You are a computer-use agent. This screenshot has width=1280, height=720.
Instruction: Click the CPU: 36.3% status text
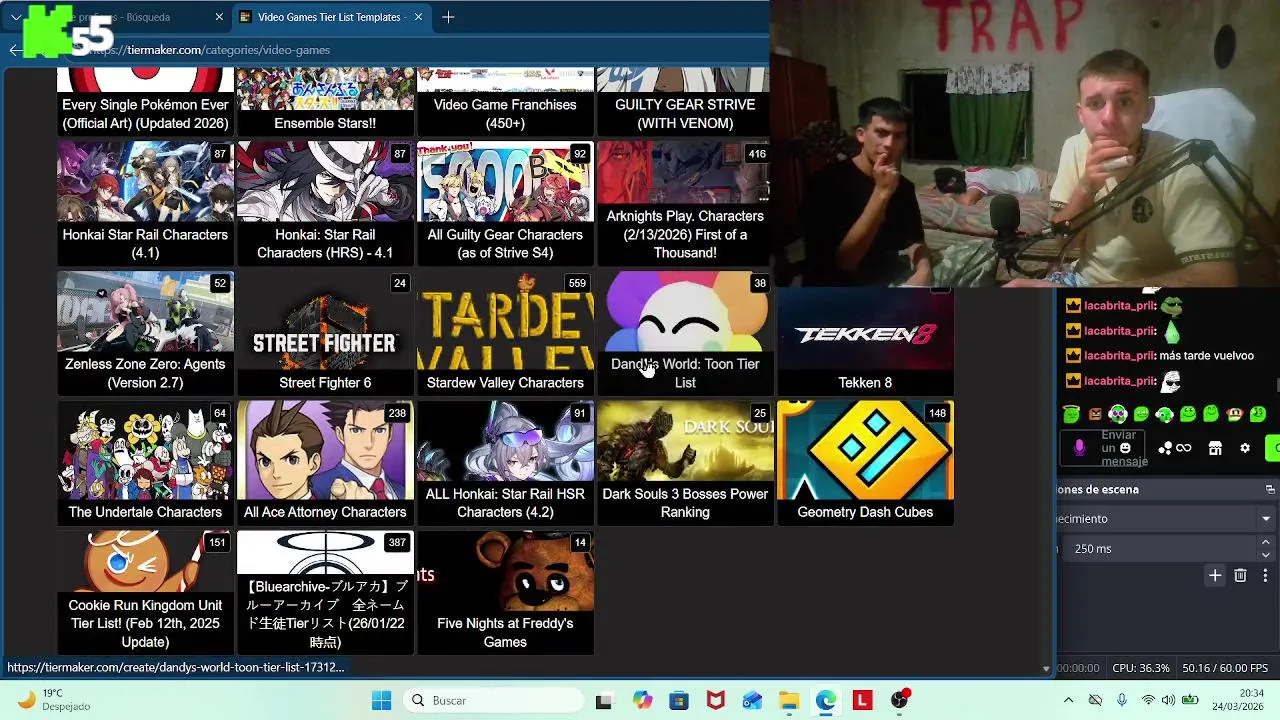1141,668
